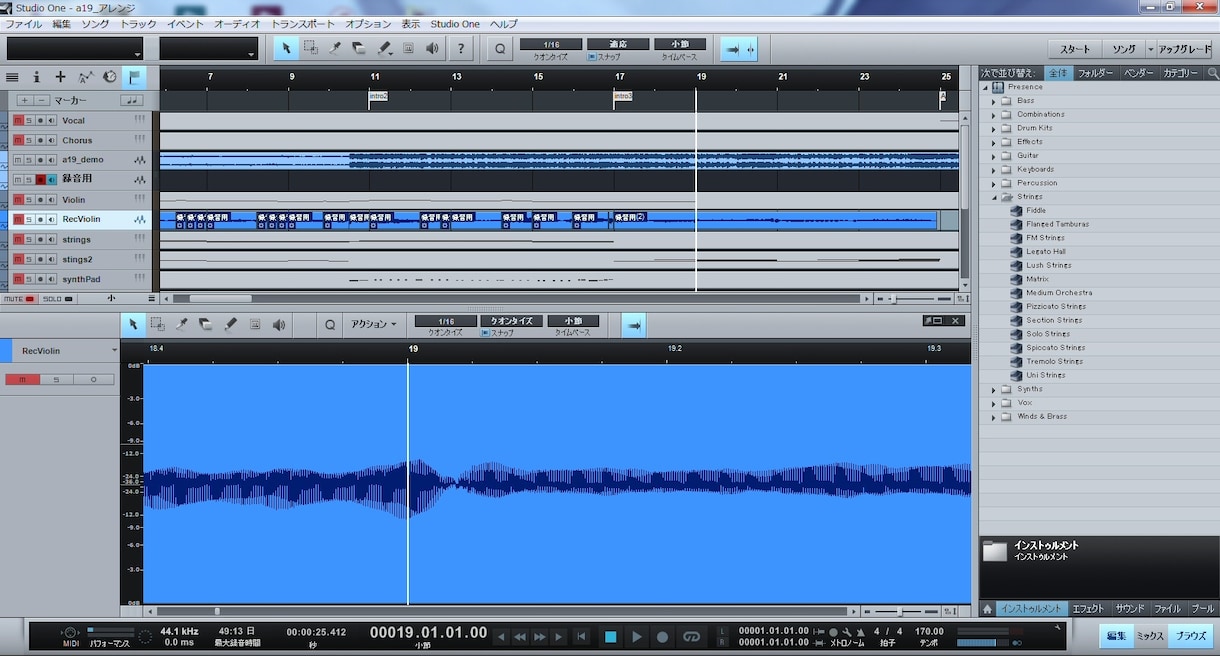The width and height of the screenshot is (1220, 656).
Task: Activate the listen speaker tool in the main toolbar
Action: point(432,48)
